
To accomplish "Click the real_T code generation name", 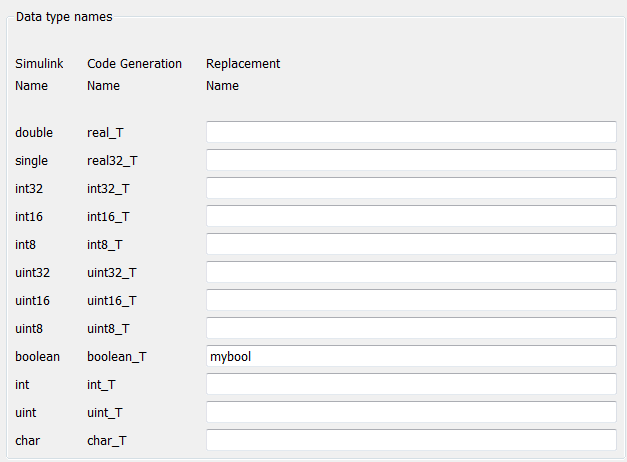I will pos(104,132).
